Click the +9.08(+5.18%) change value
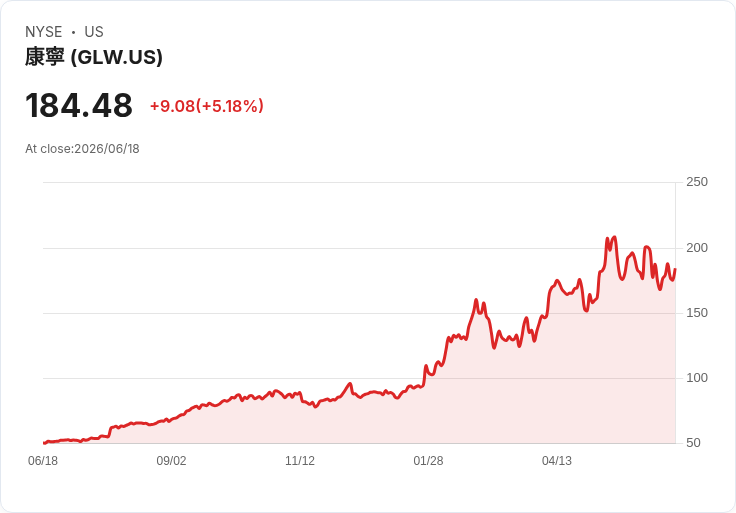The image size is (736, 513). (x=207, y=106)
